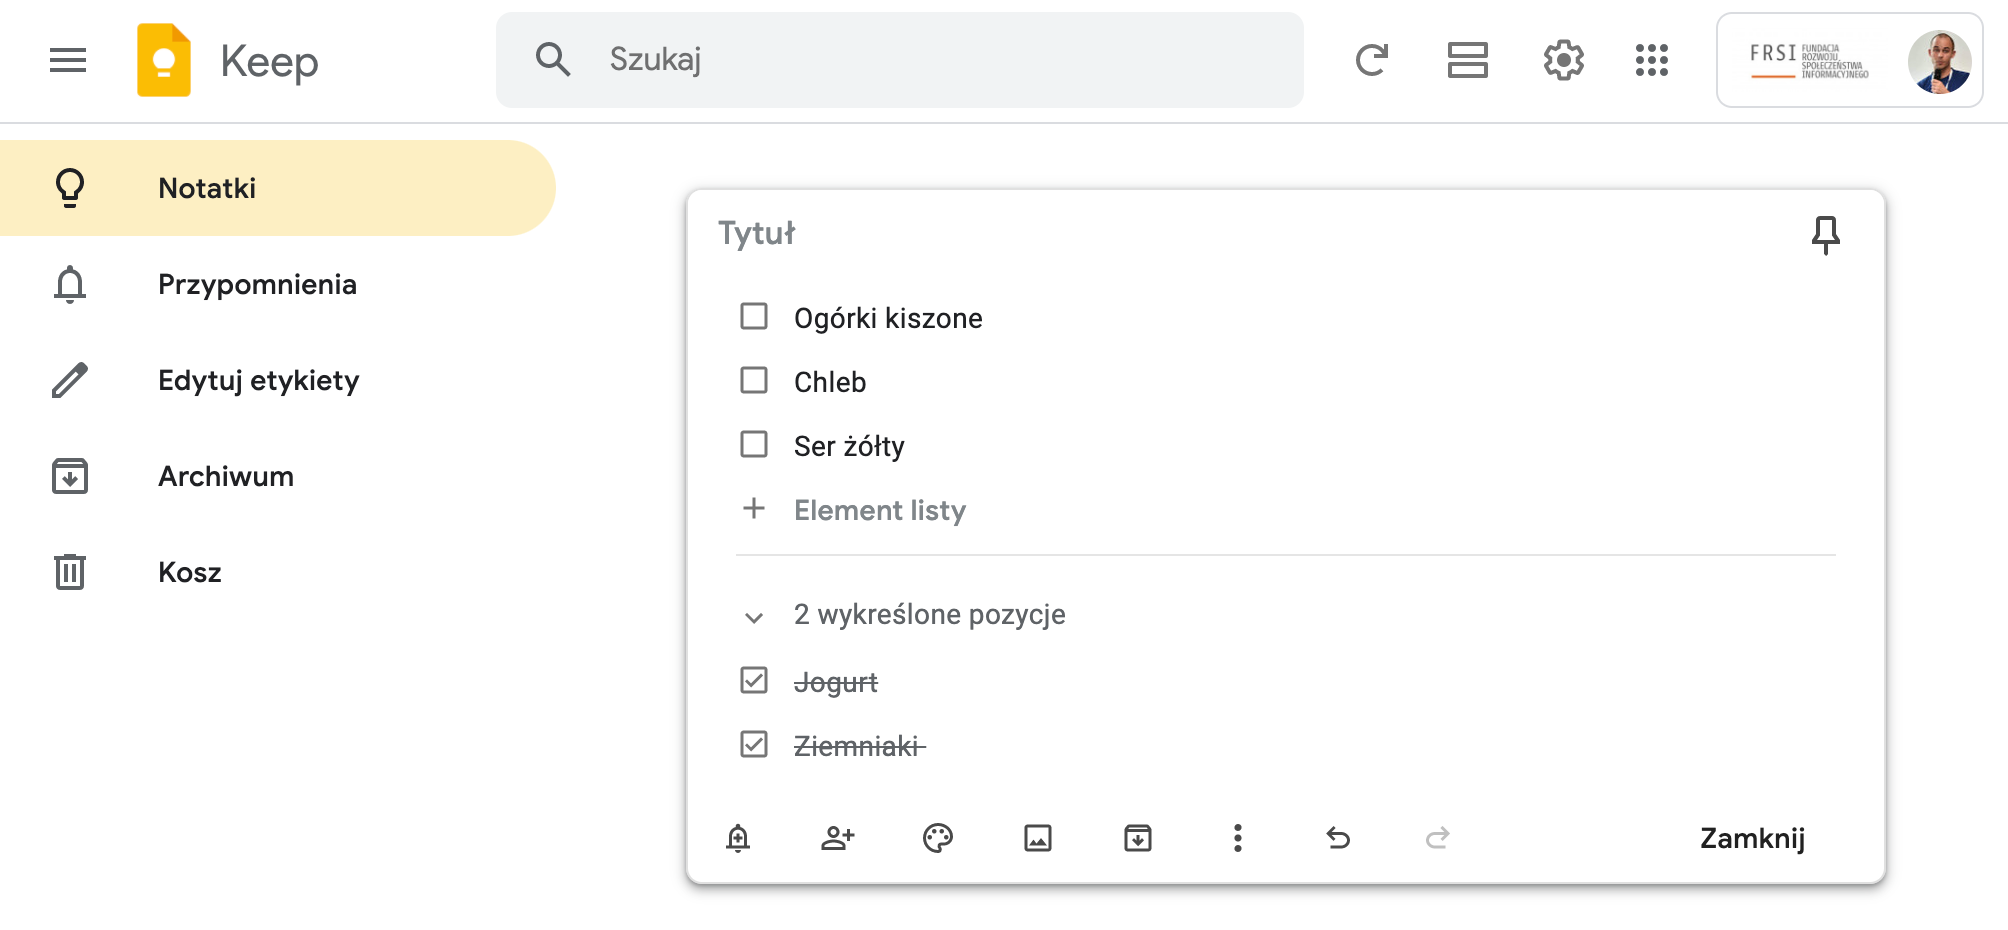Image resolution: width=2008 pixels, height=930 pixels.
Task: Refresh notes with the reload icon
Action: tap(1371, 60)
